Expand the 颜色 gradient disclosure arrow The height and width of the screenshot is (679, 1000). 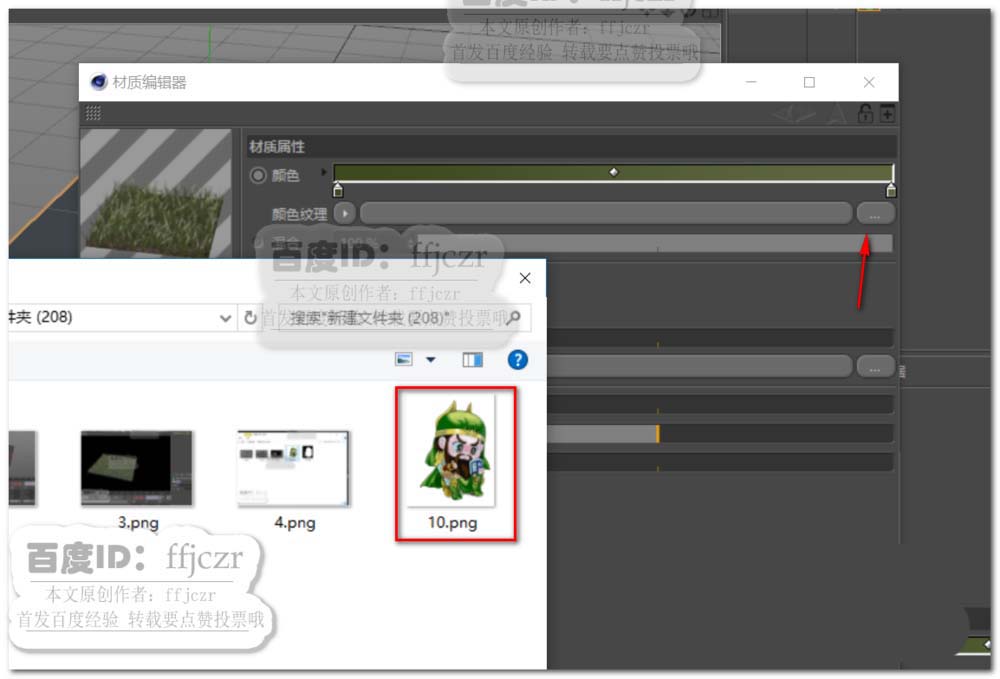point(323,172)
